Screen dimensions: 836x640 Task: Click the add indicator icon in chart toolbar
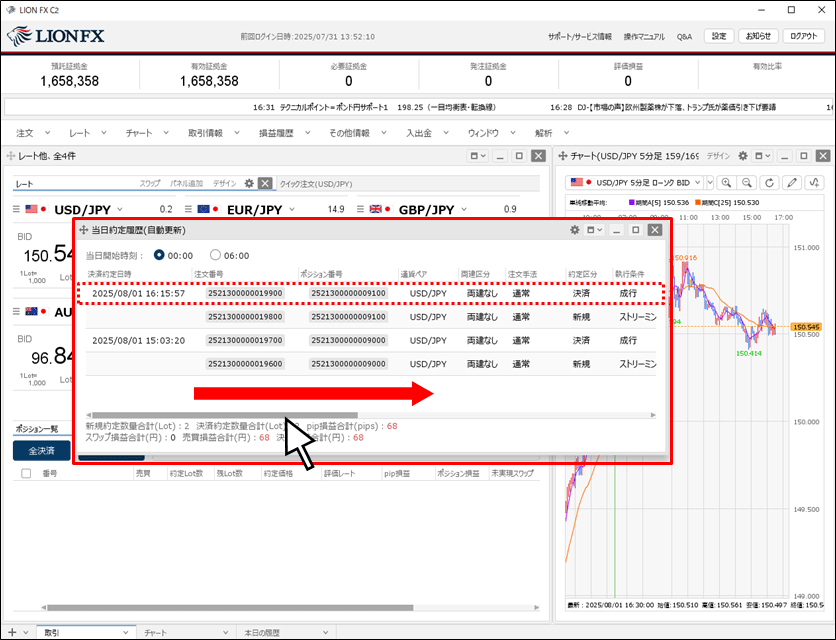coord(814,183)
